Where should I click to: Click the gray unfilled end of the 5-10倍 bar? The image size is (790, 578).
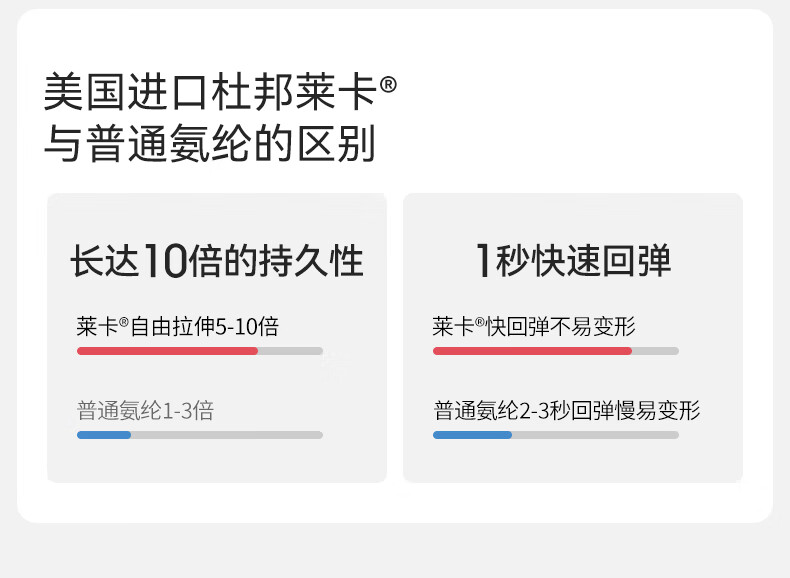click(290, 351)
